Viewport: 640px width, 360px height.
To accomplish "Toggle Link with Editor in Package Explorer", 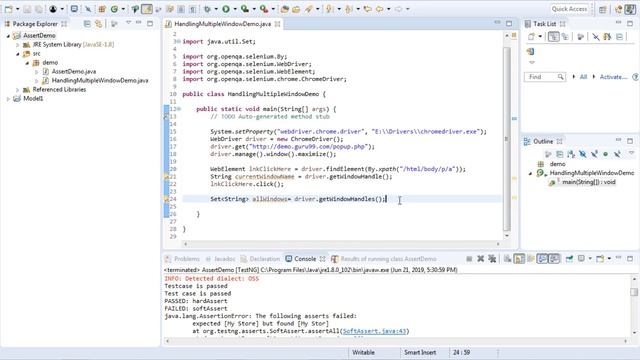I will point(98,24).
